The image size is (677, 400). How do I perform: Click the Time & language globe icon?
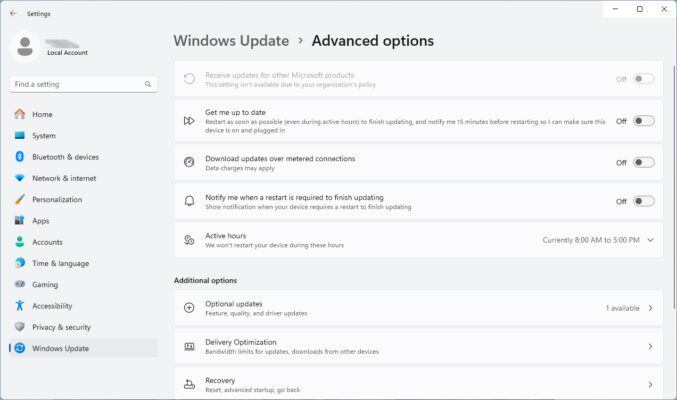[x=19, y=263]
